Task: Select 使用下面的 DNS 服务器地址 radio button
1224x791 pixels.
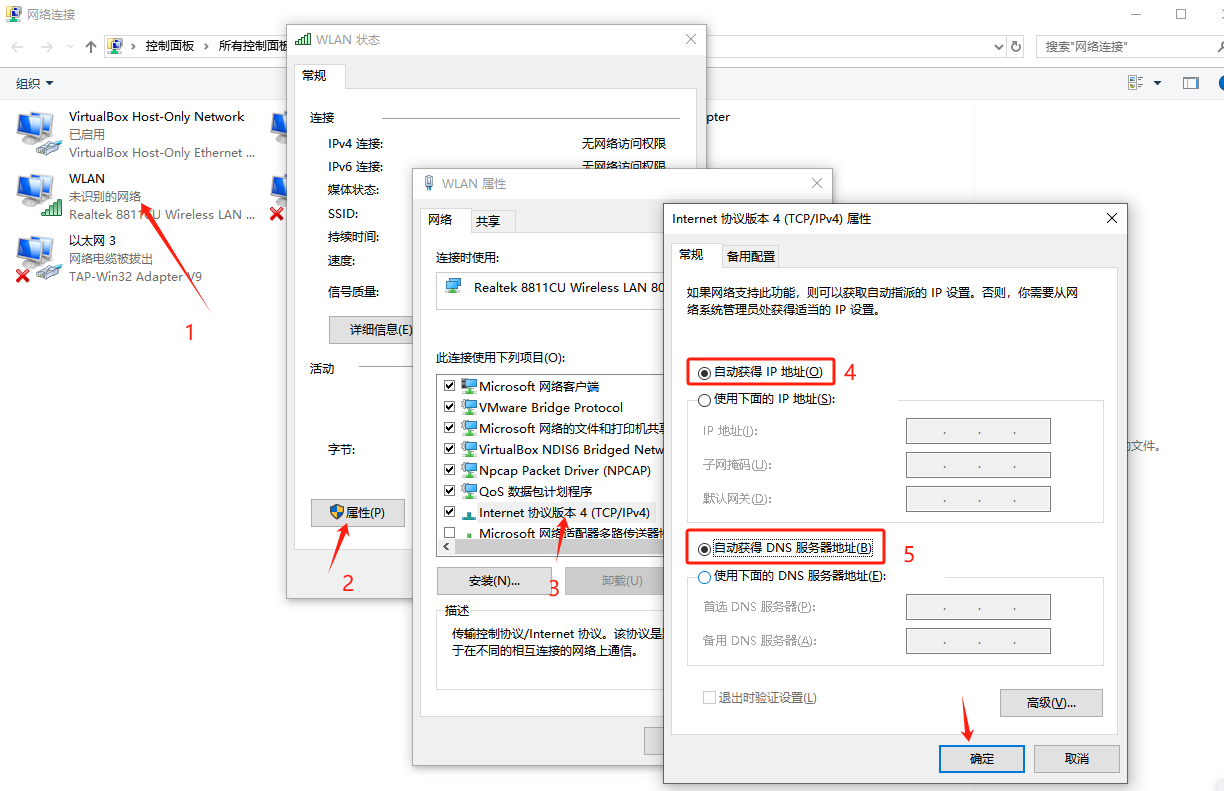Action: (704, 576)
